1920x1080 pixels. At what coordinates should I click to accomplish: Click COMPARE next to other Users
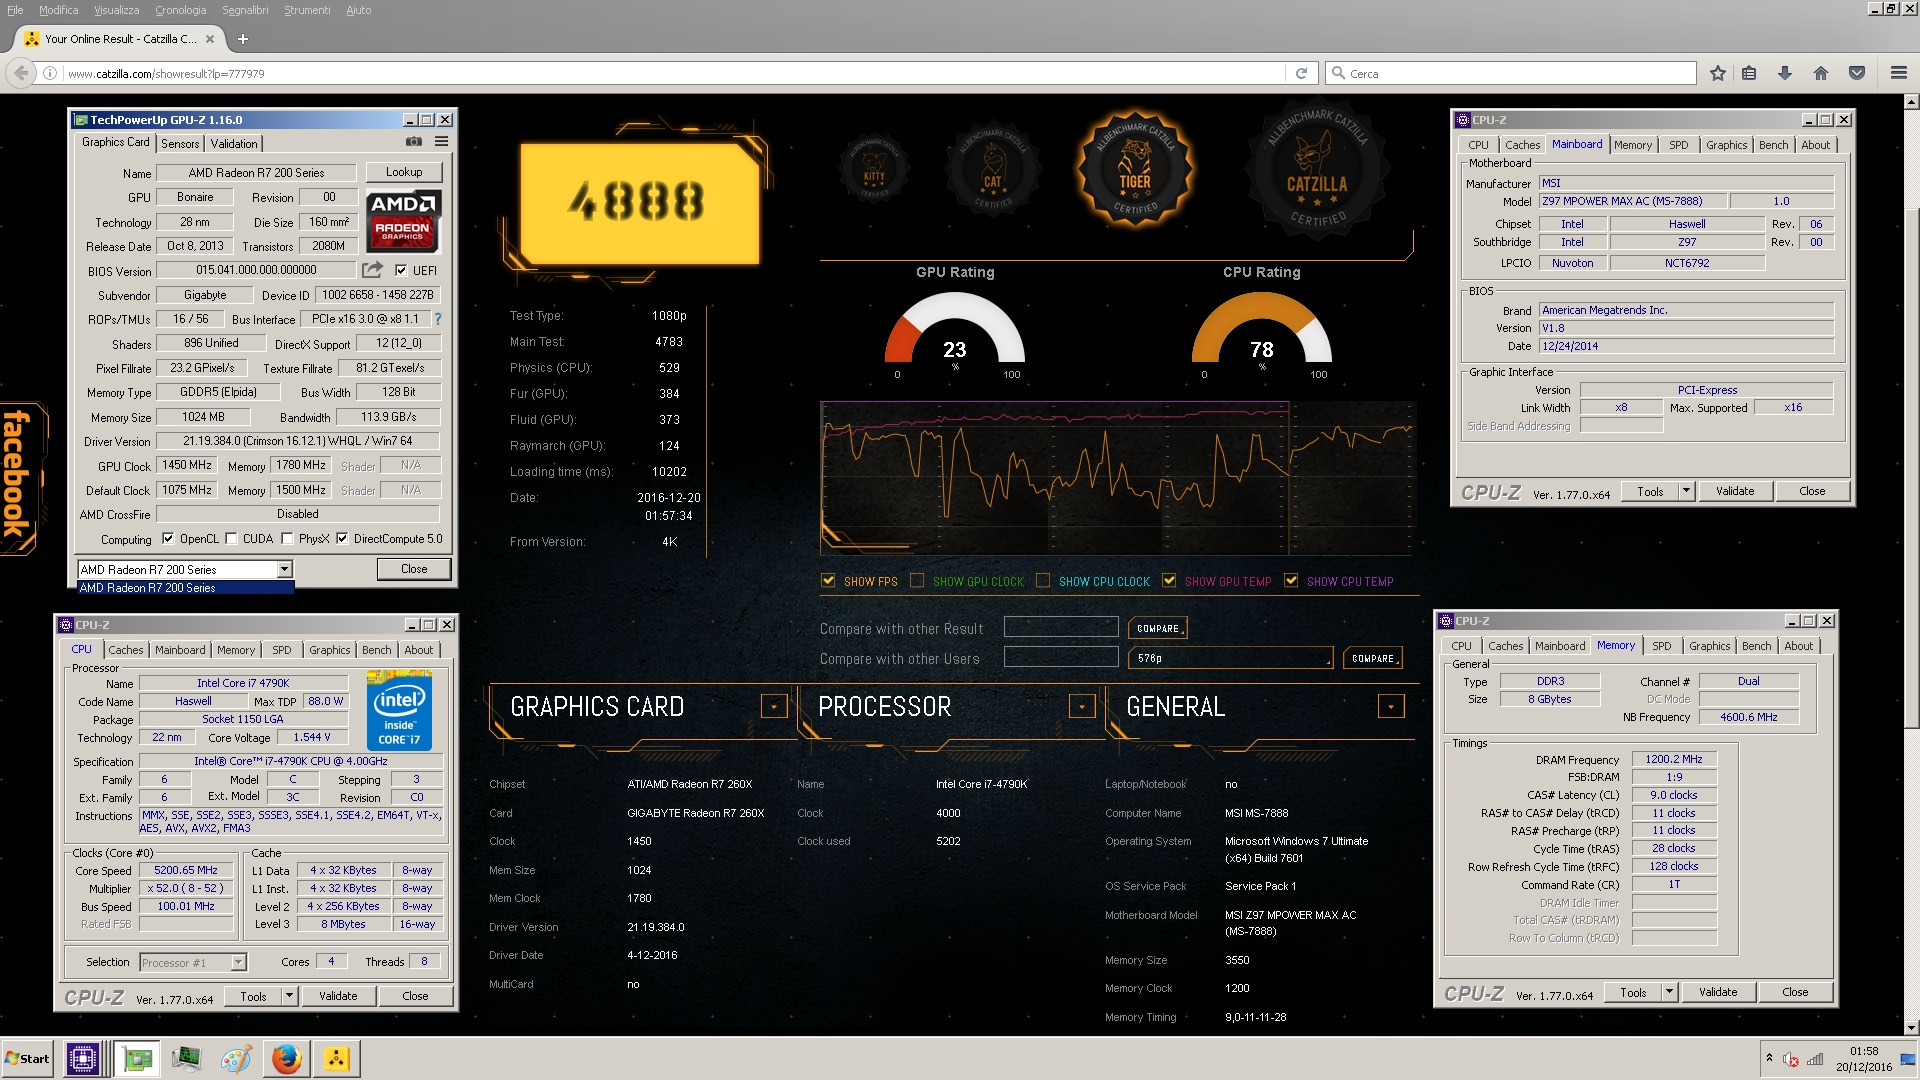(x=1372, y=658)
